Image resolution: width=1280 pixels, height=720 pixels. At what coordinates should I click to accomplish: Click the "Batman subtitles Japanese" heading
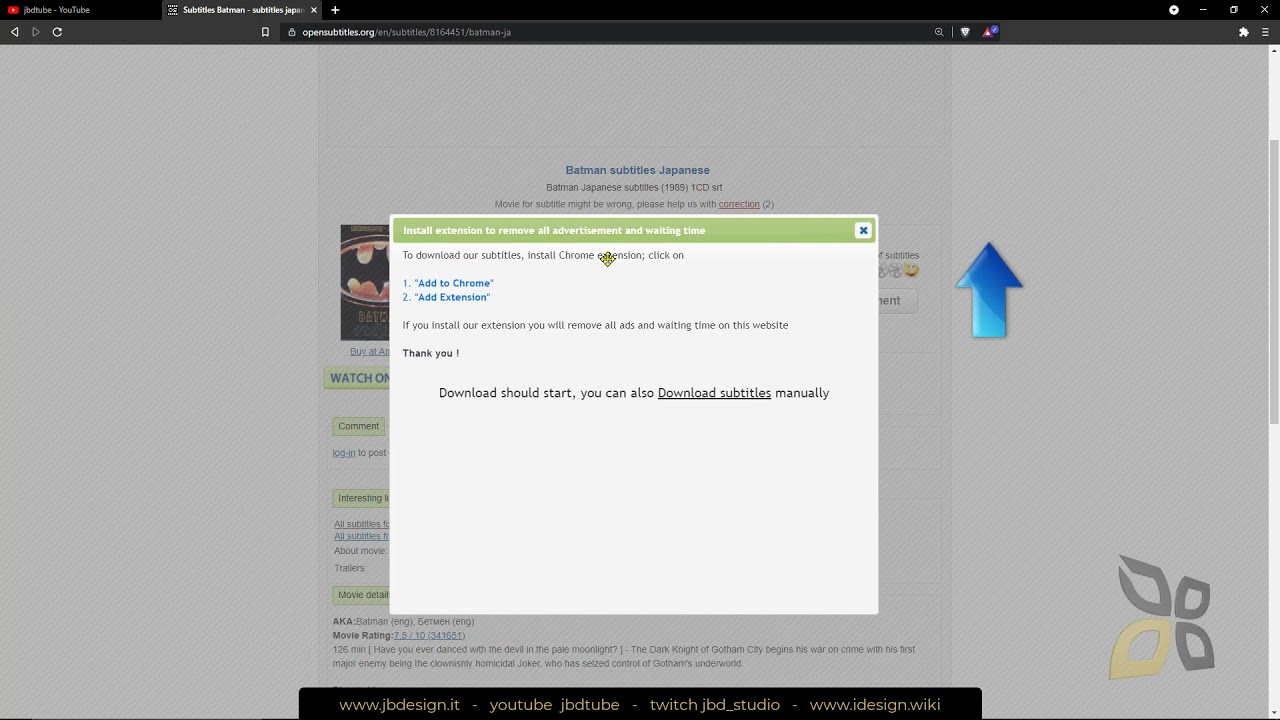(x=637, y=170)
